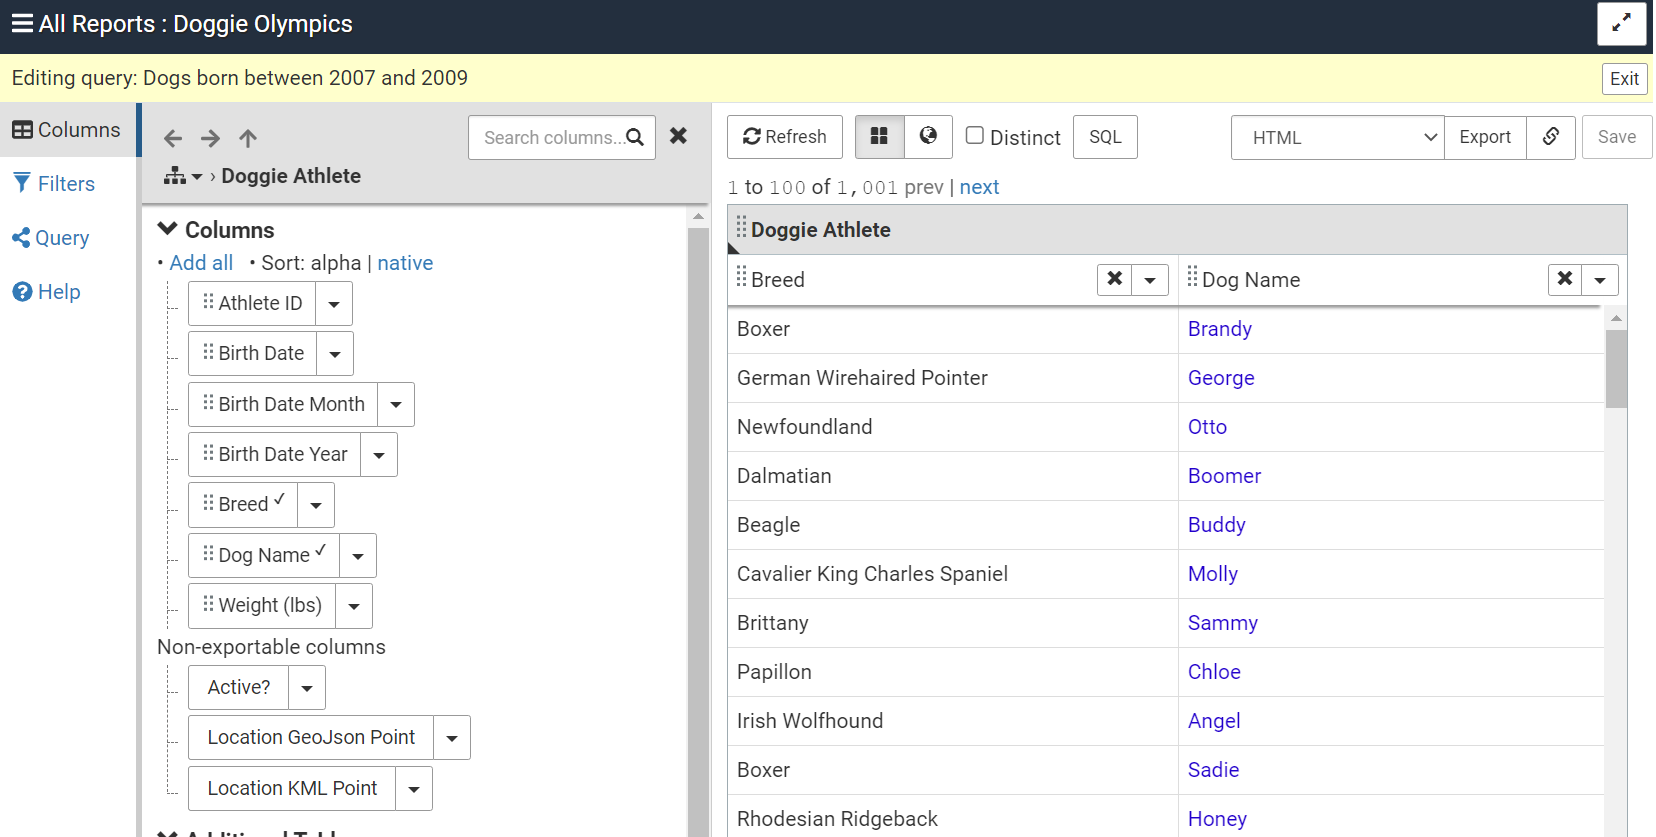The image size is (1656, 837).
Task: Collapse the Columns section chevron
Action: [168, 229]
